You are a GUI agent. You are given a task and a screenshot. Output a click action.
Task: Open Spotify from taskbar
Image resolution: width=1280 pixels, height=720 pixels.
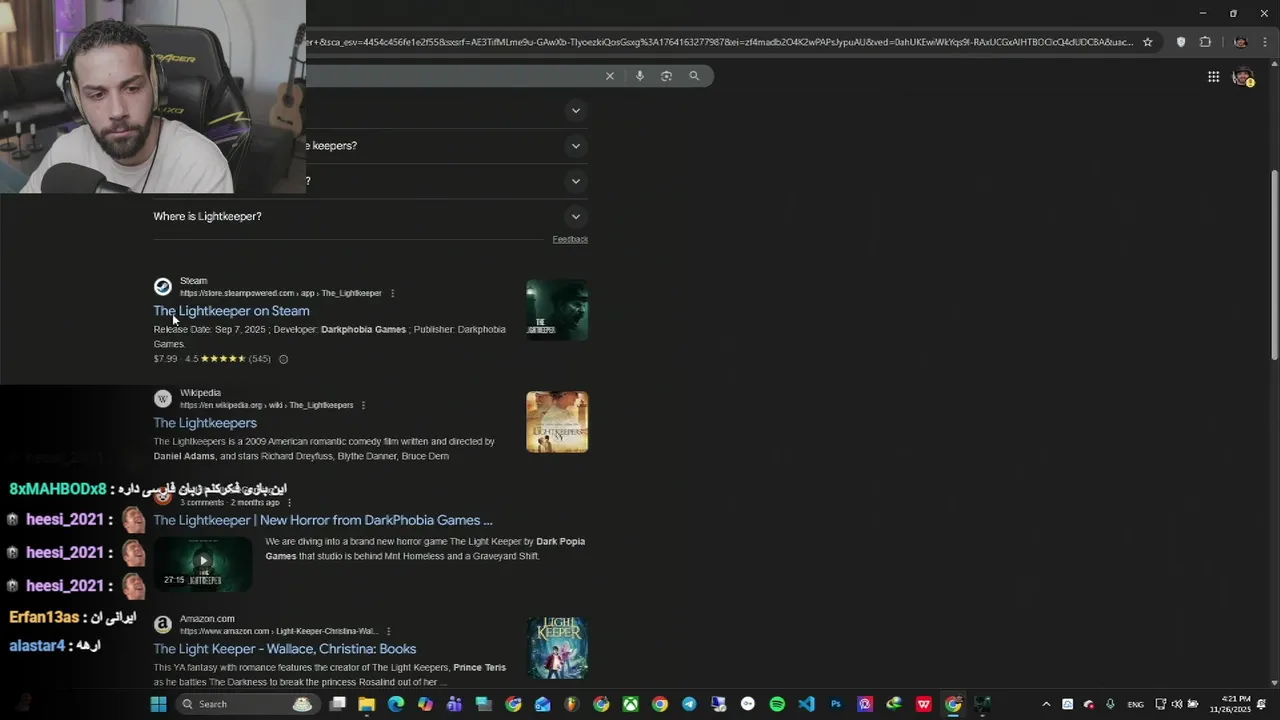tap(777, 704)
